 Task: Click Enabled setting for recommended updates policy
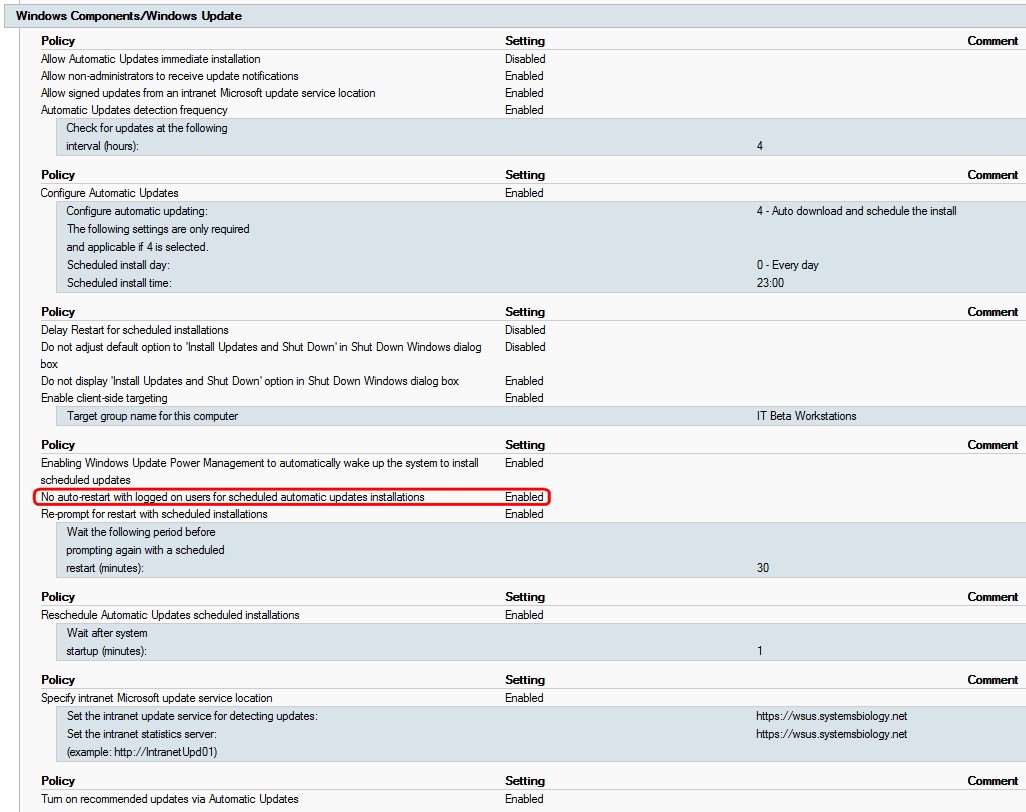point(524,800)
